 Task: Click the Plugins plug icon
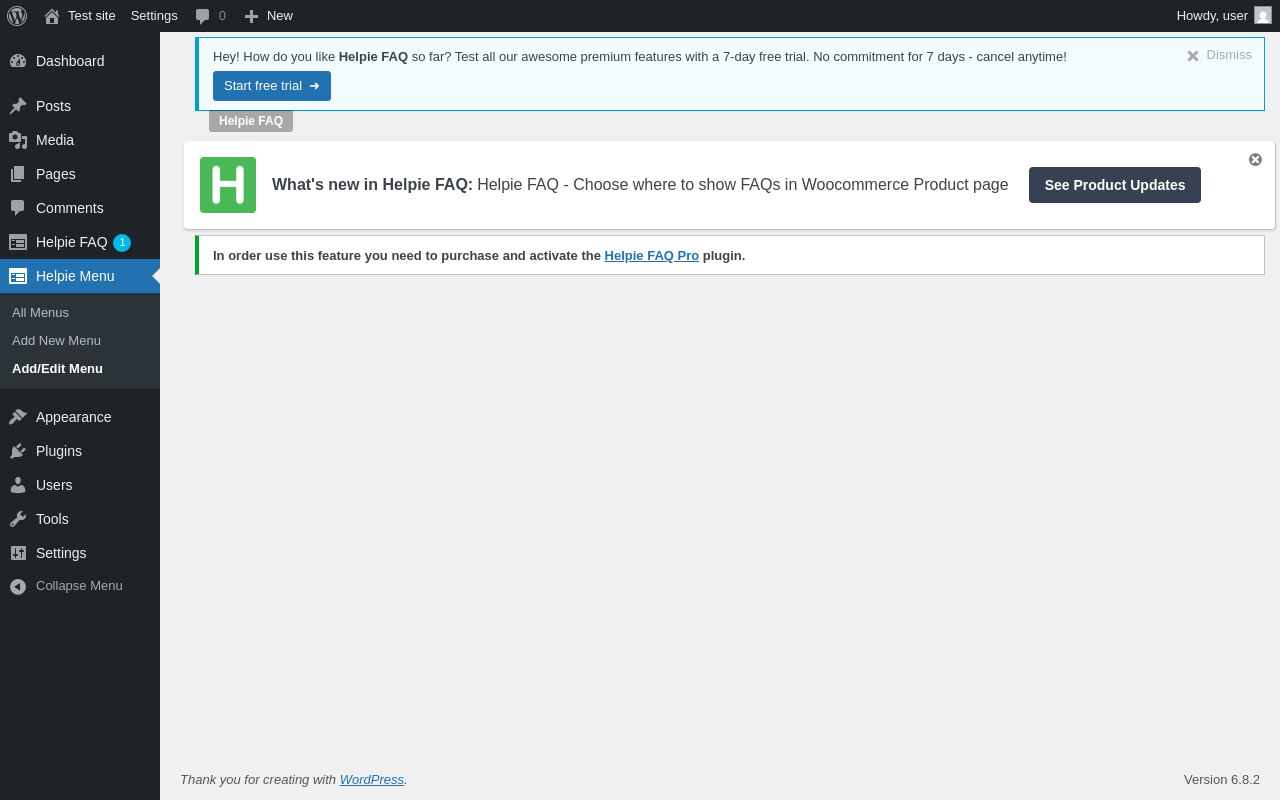pyautogui.click(x=18, y=451)
